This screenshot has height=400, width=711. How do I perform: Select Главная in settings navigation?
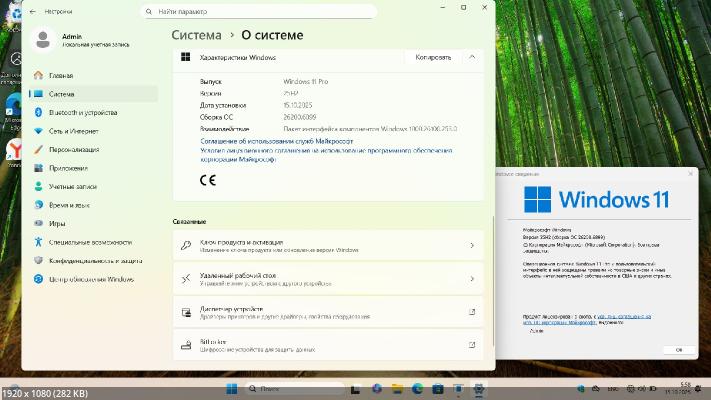[61, 75]
